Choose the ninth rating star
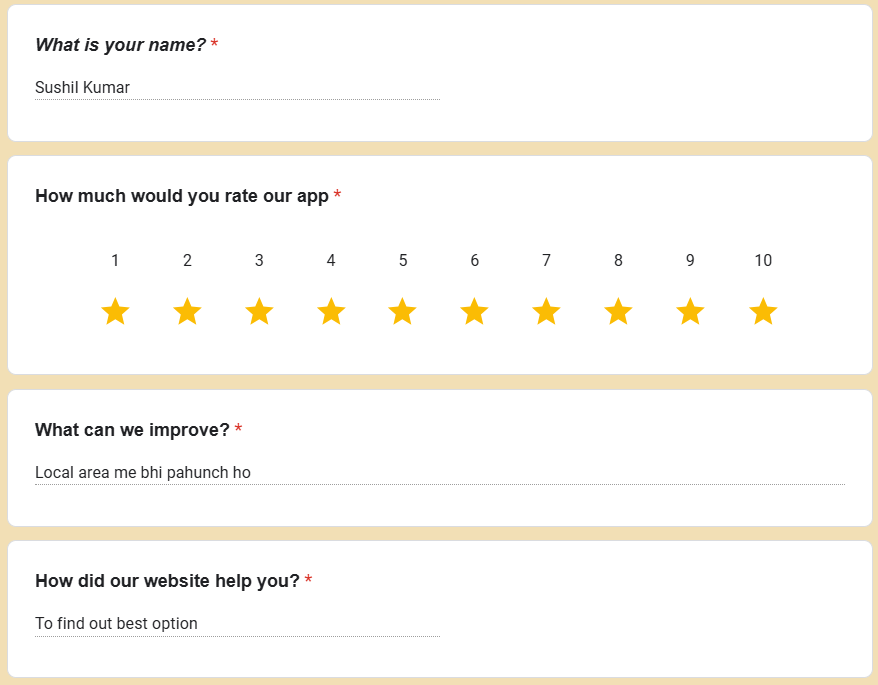The height and width of the screenshot is (685, 878). (690, 312)
